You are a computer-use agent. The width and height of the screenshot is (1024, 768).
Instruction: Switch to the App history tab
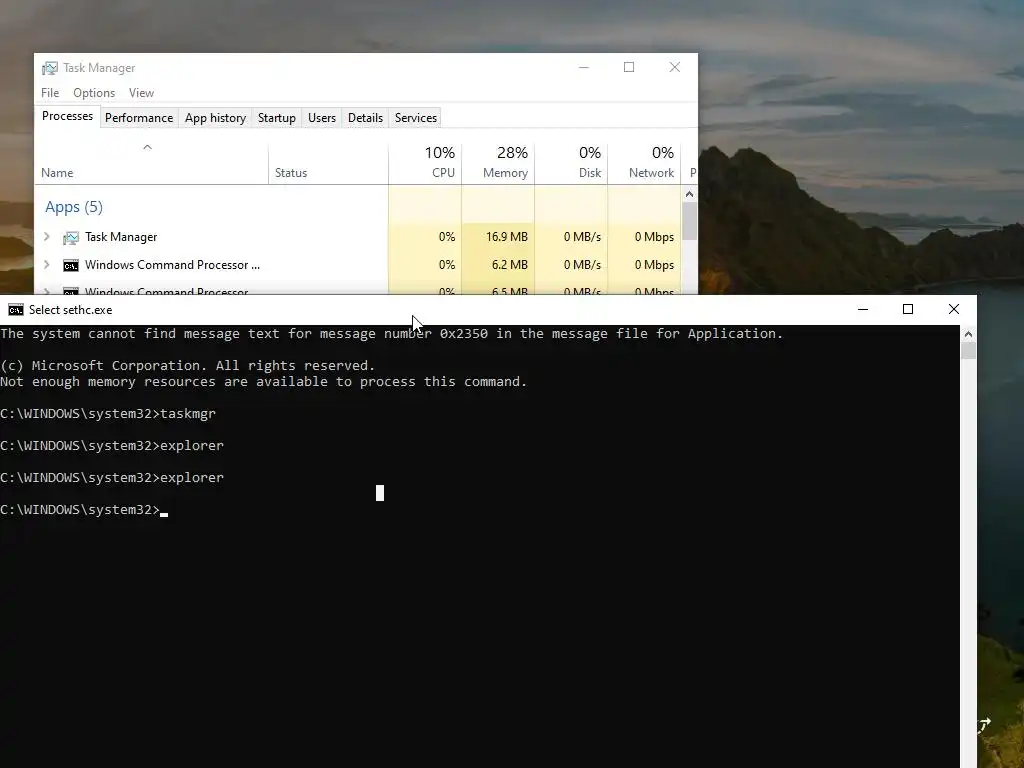pyautogui.click(x=215, y=118)
